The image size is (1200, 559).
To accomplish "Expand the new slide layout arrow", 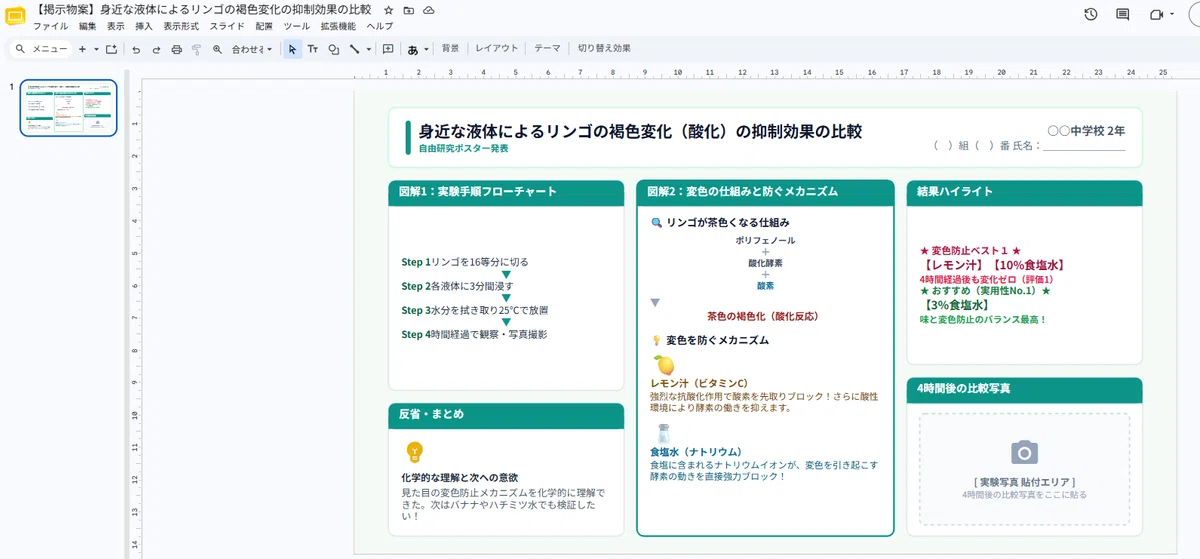I will click(x=96, y=49).
